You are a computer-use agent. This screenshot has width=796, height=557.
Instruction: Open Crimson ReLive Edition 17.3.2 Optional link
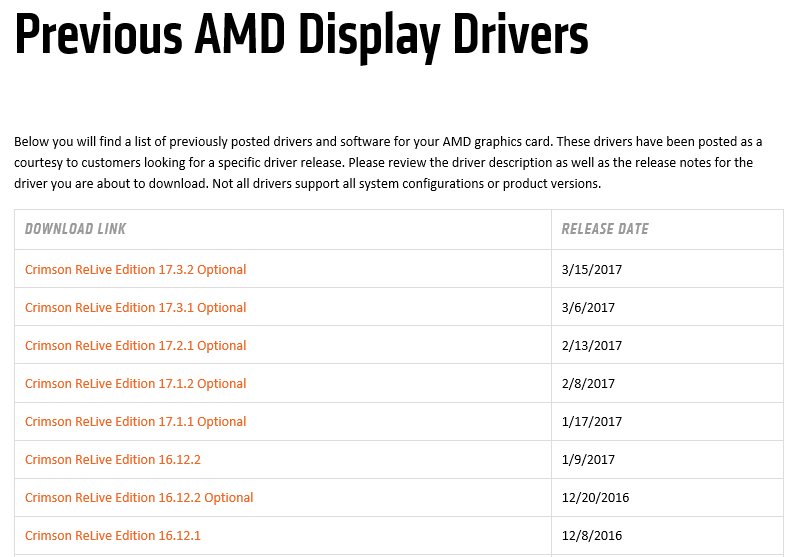pos(136,270)
